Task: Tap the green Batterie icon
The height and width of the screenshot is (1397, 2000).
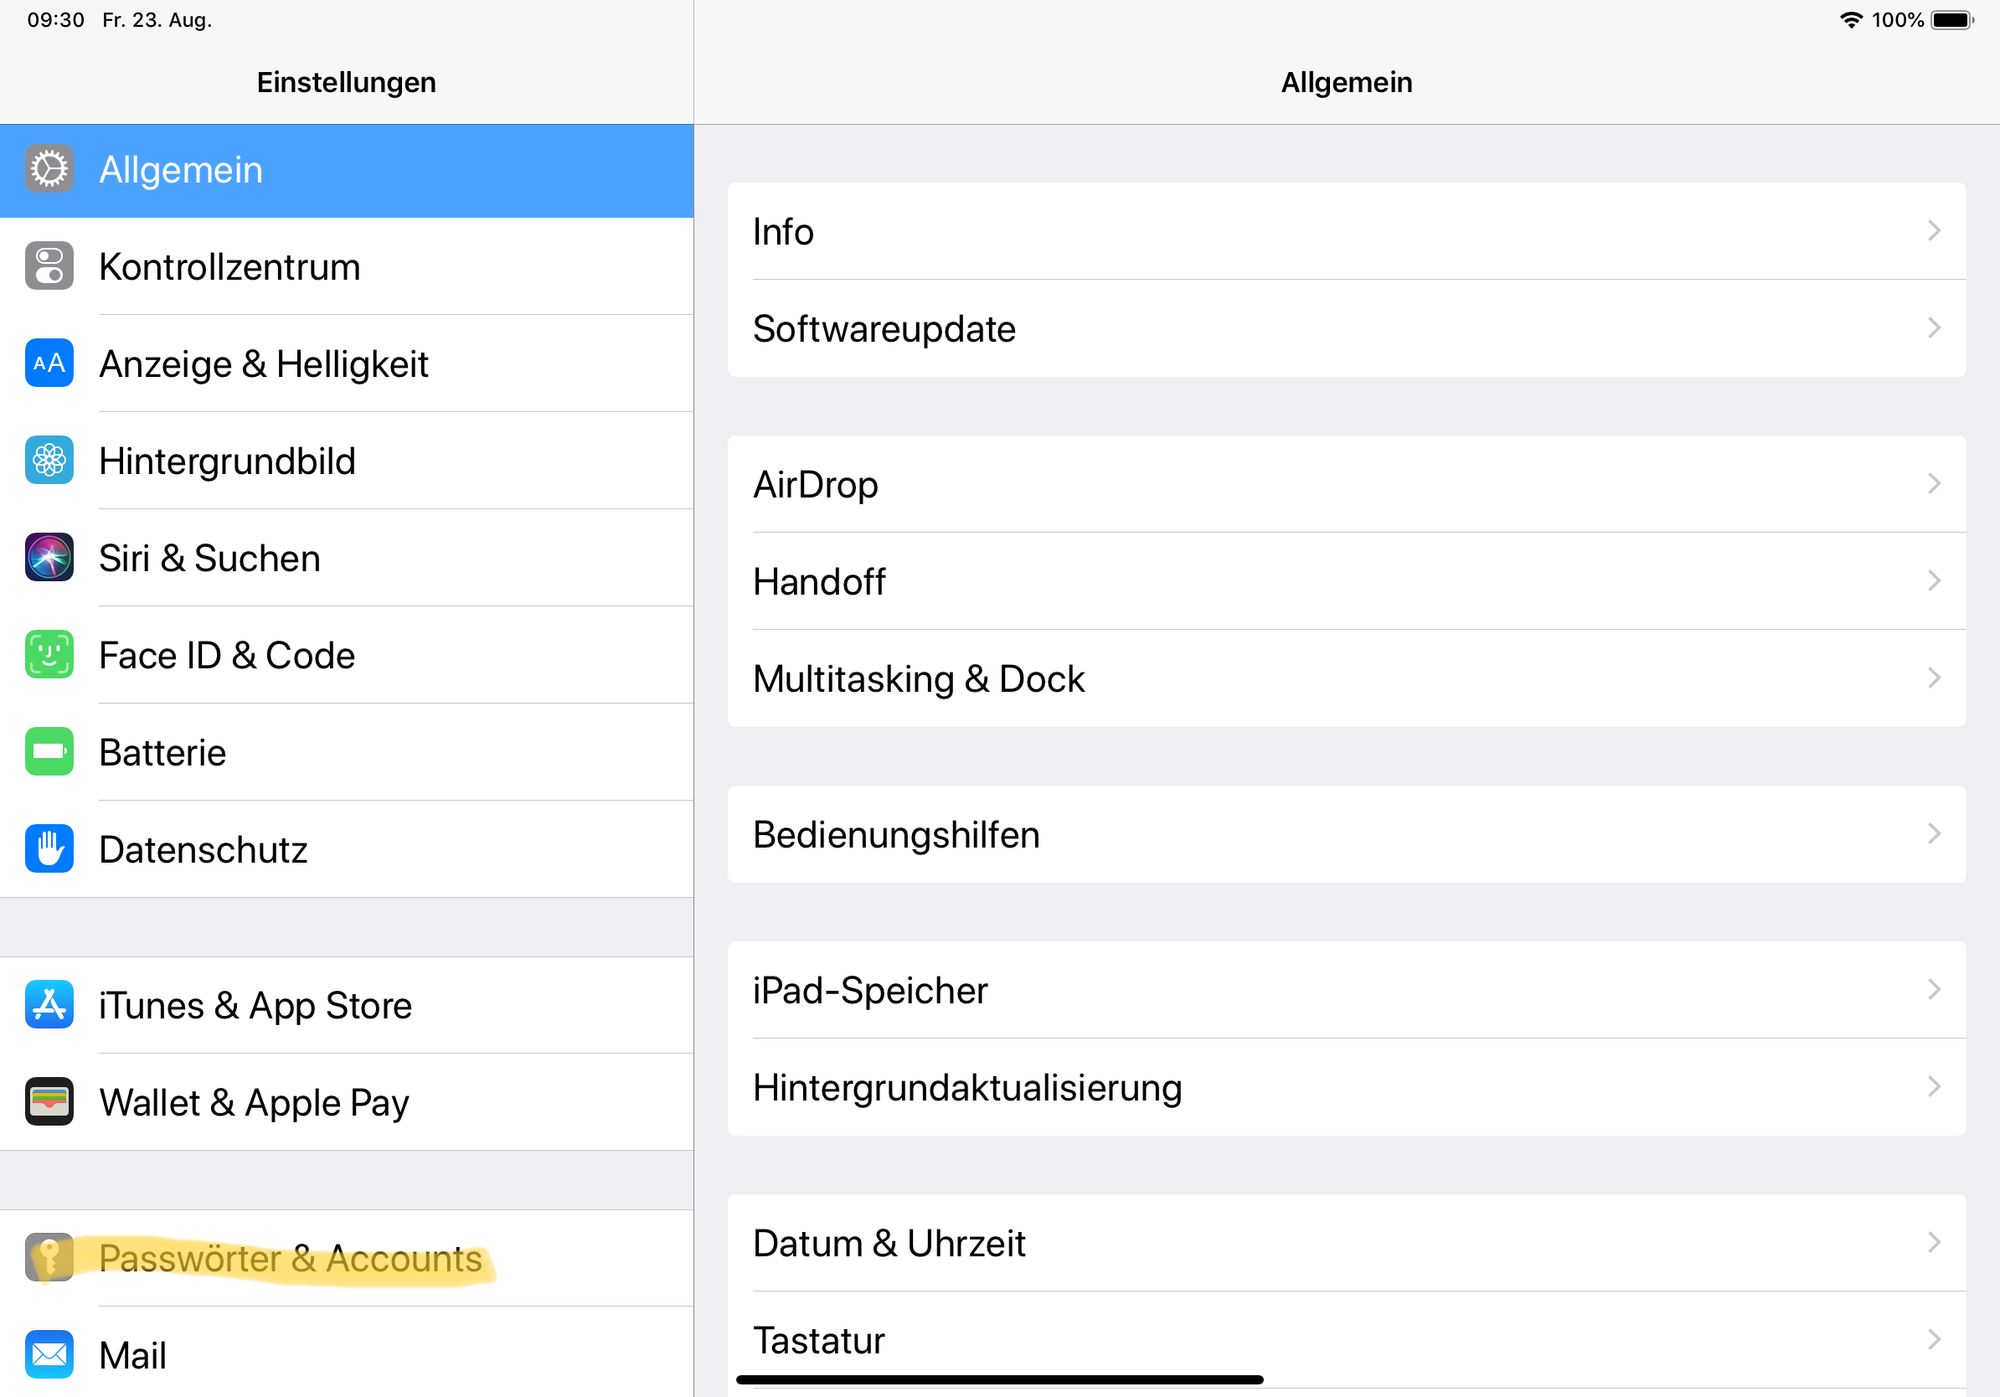Action: [49, 751]
